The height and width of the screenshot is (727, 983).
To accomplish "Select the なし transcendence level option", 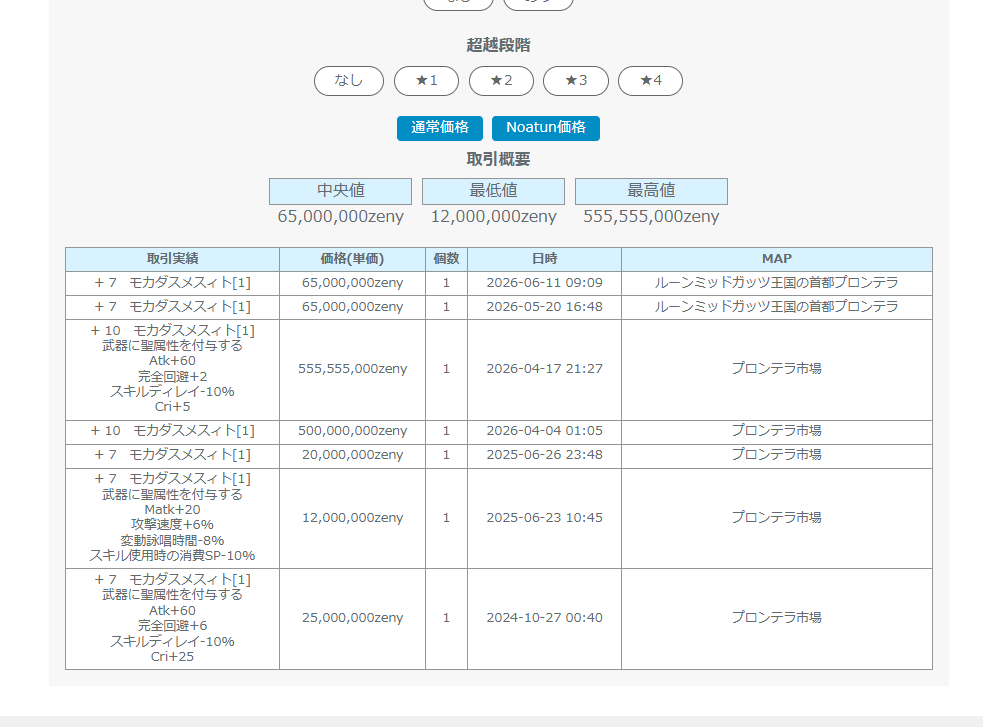I will pos(349,81).
